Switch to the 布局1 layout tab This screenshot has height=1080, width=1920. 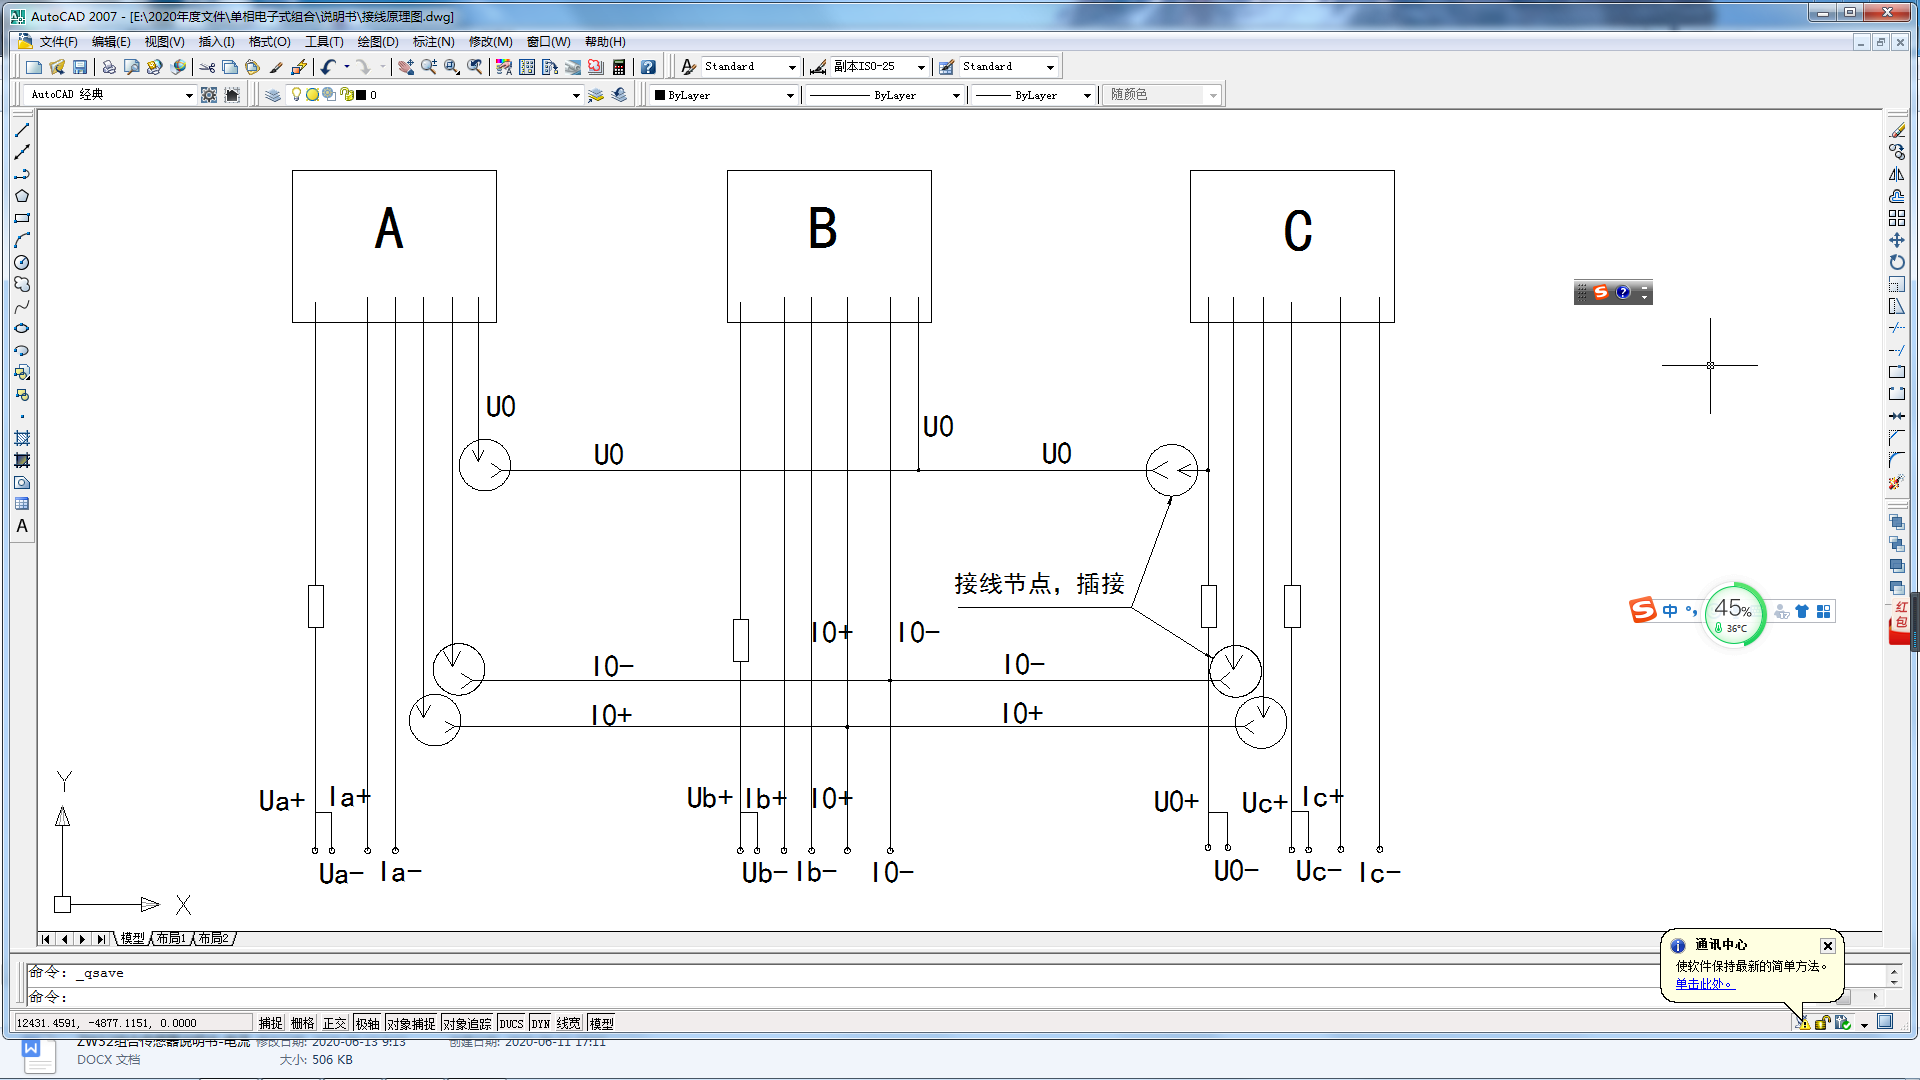(171, 938)
